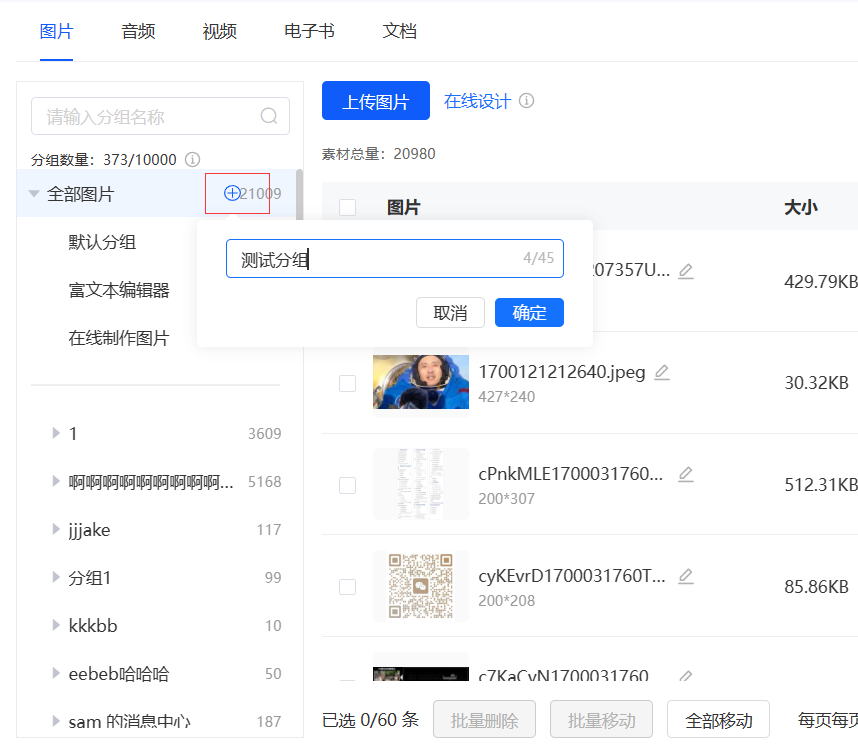Click edit pencil icon beside 07357U file

pyautogui.click(x=686, y=270)
